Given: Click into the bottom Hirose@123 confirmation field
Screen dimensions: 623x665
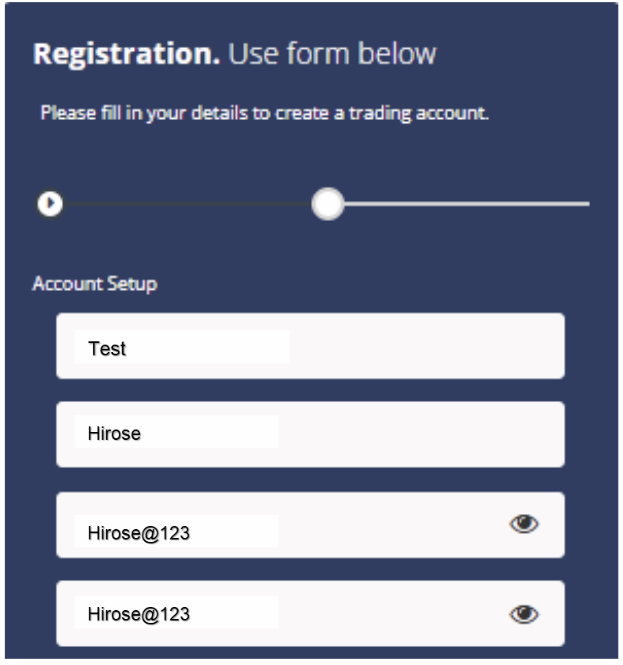Looking at the screenshot, I should 380,614.
